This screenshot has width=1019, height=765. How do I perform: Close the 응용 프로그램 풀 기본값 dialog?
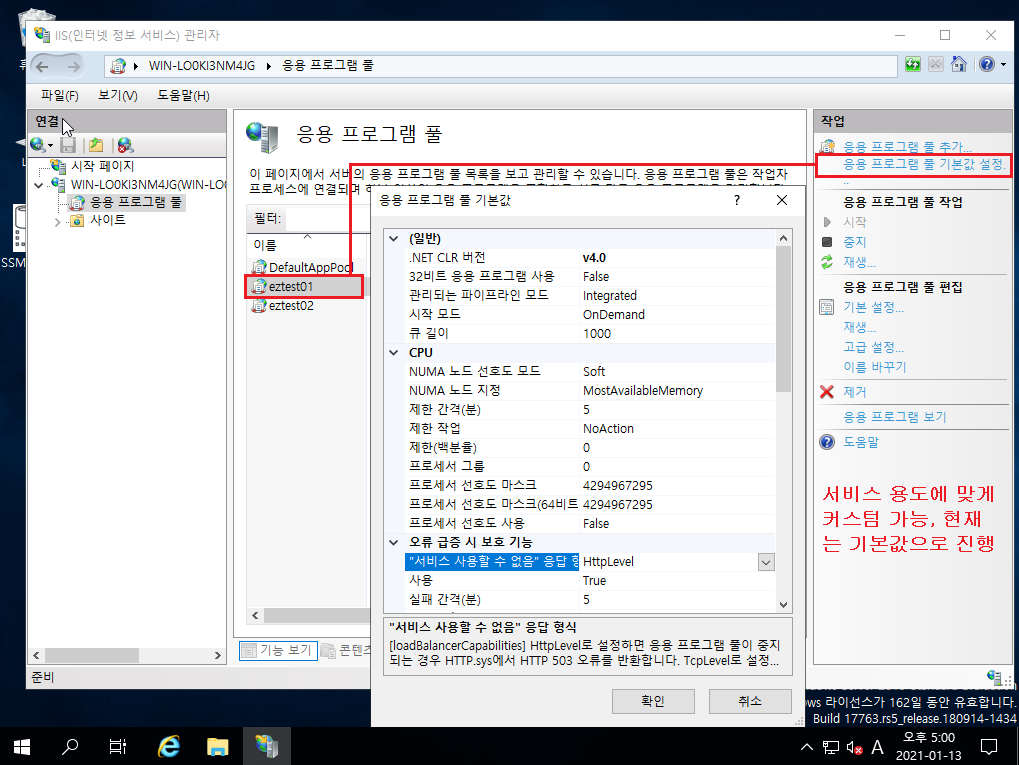[782, 200]
